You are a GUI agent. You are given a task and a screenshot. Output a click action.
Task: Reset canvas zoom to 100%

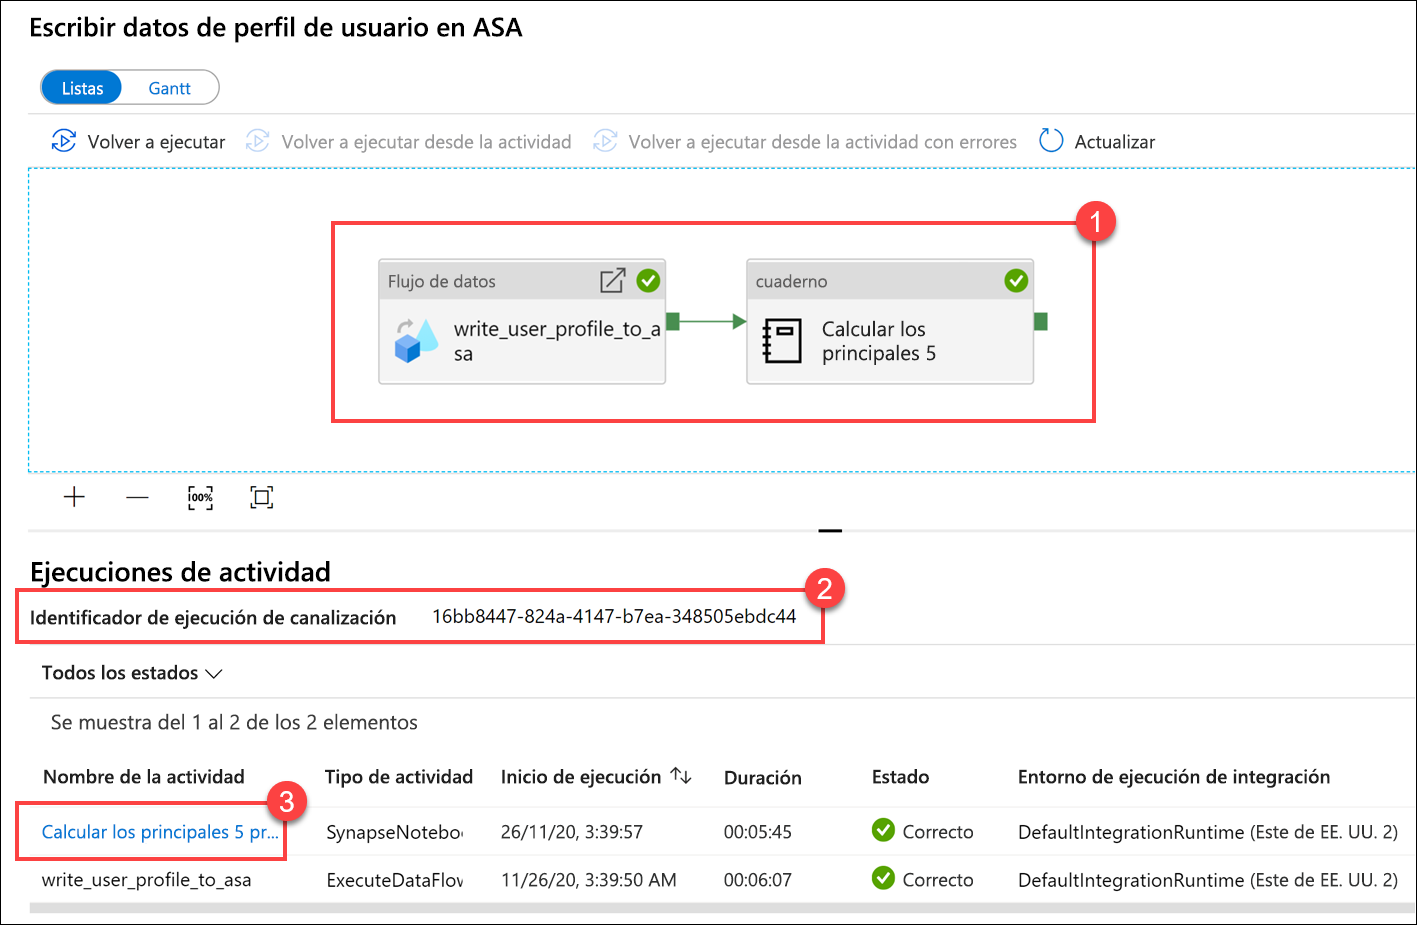(200, 497)
